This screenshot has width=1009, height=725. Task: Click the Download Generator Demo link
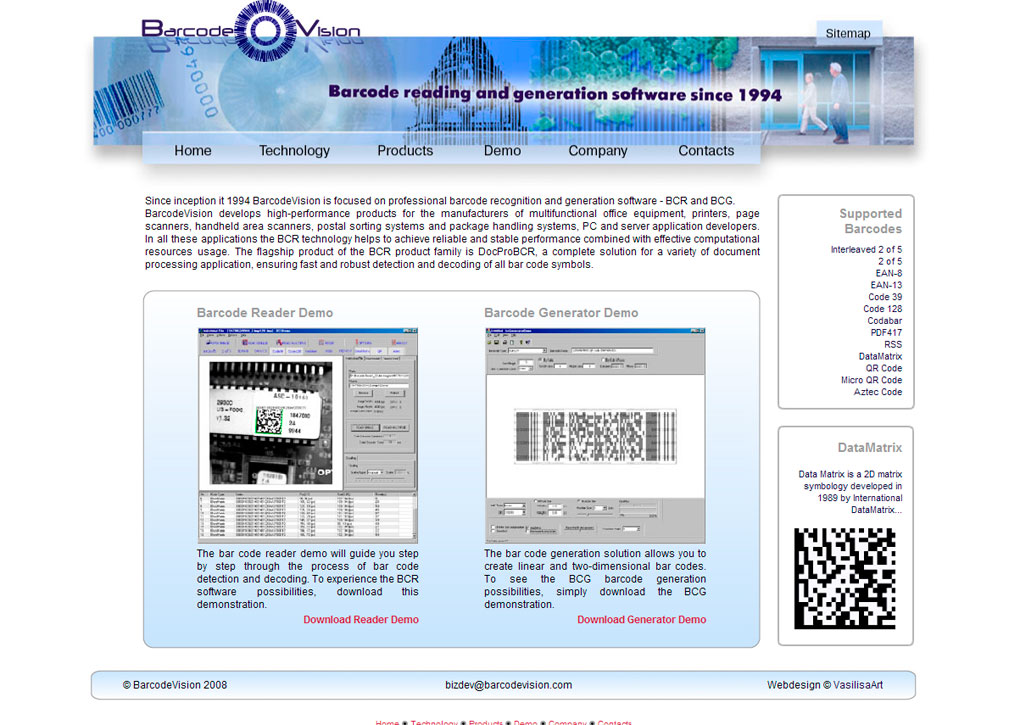click(642, 619)
